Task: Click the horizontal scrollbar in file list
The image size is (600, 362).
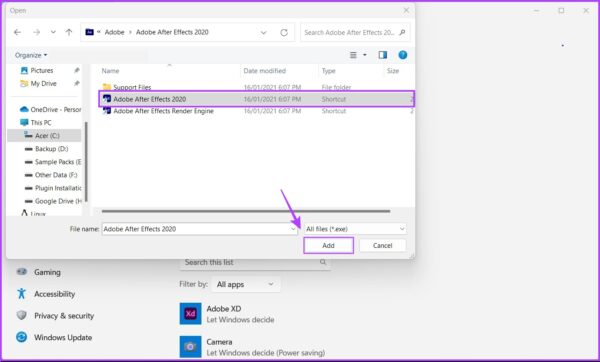Action: [246, 211]
